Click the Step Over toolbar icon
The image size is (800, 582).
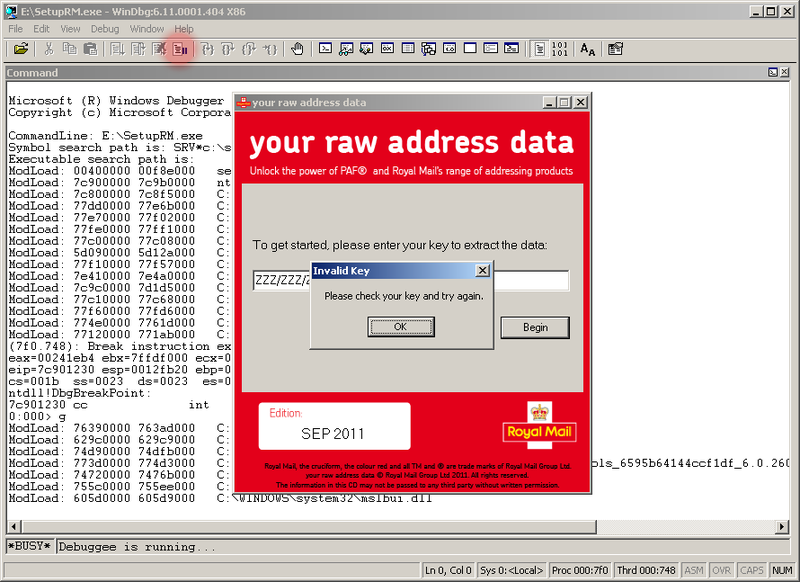(228, 49)
